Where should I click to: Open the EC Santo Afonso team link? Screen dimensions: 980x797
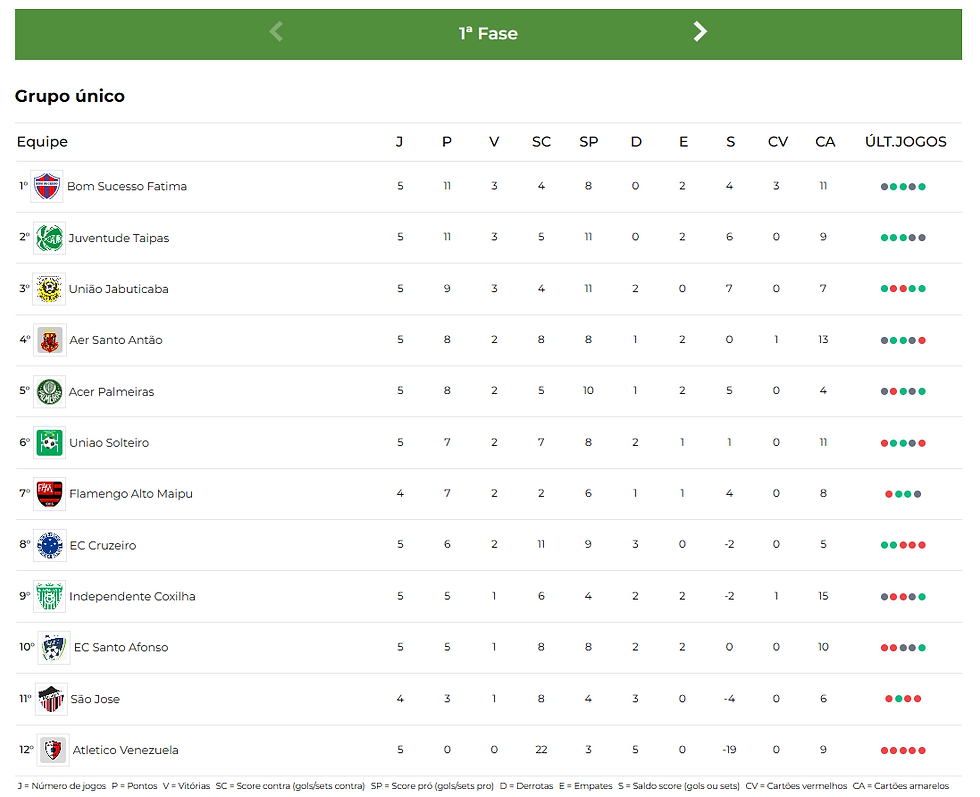121,648
